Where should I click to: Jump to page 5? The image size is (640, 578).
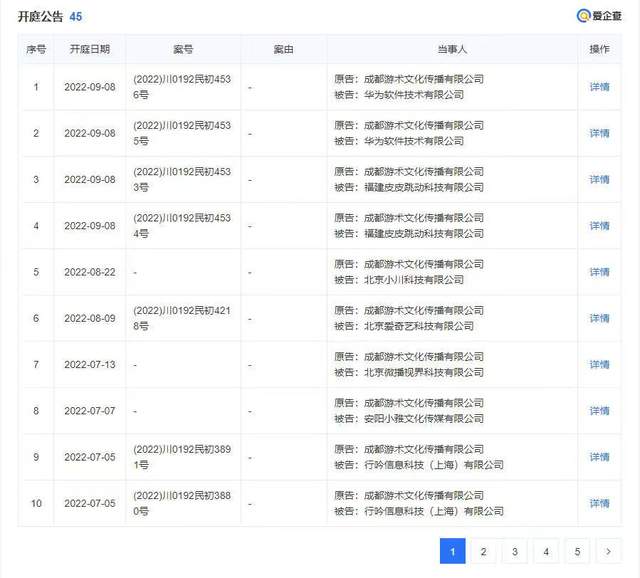577,551
